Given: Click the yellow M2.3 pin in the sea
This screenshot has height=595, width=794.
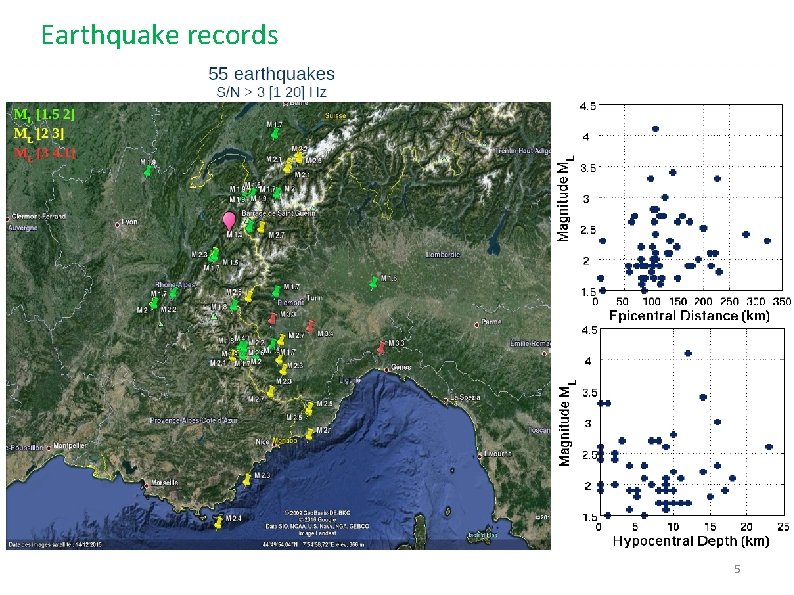Looking at the screenshot, I should point(247,480).
